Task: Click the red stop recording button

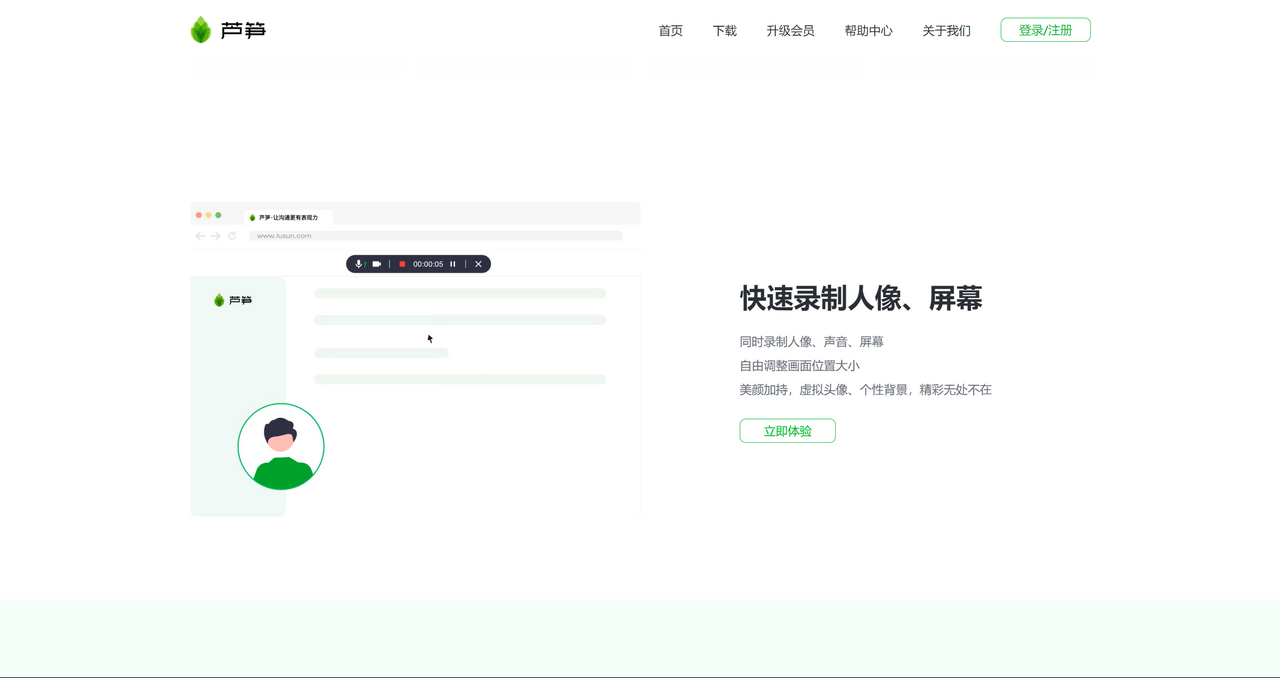Action: [402, 264]
